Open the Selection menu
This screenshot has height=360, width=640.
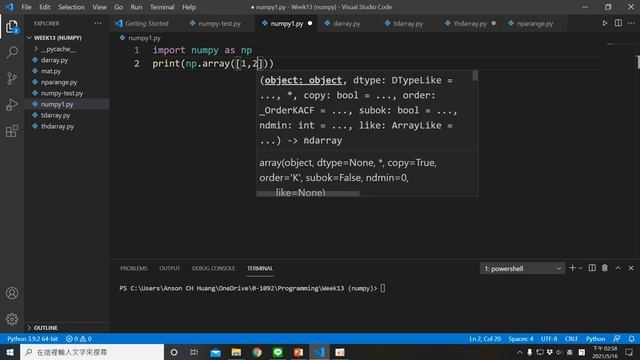[71, 7]
